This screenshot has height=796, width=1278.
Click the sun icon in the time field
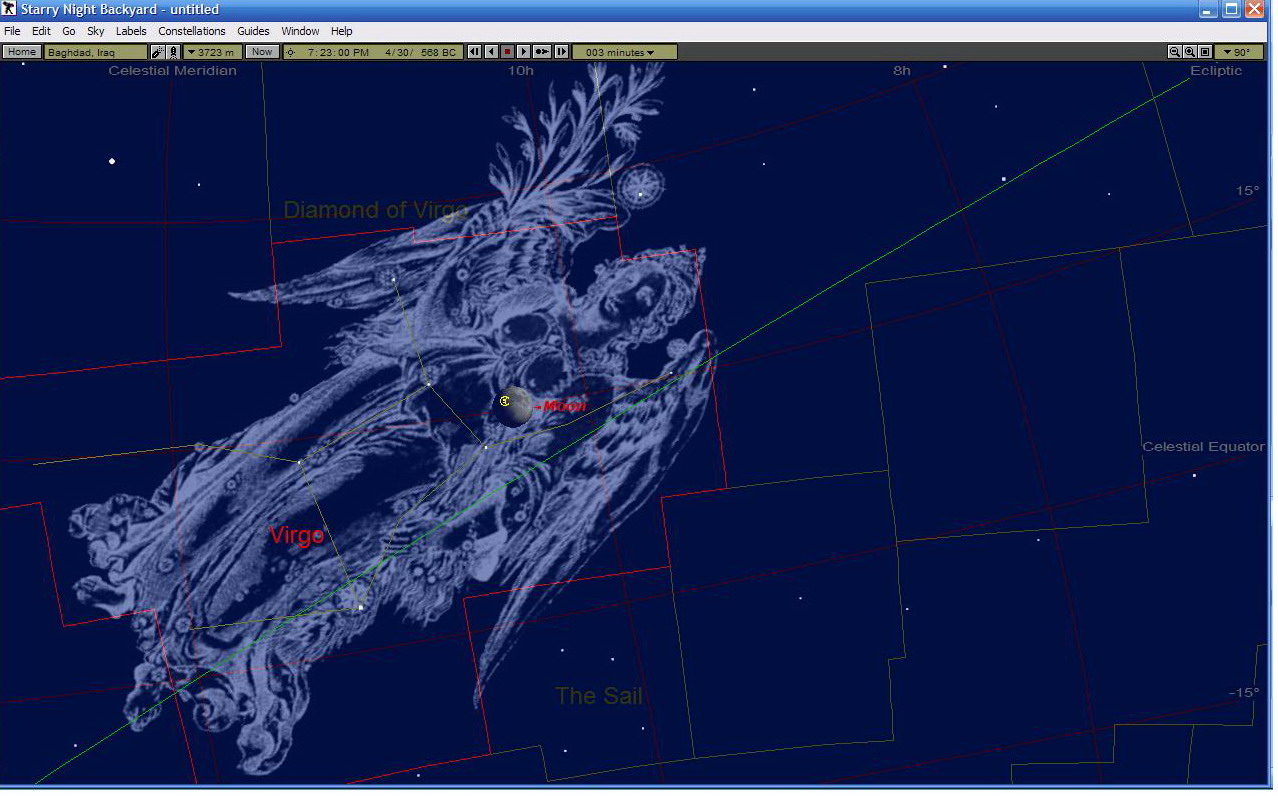pyautogui.click(x=290, y=52)
